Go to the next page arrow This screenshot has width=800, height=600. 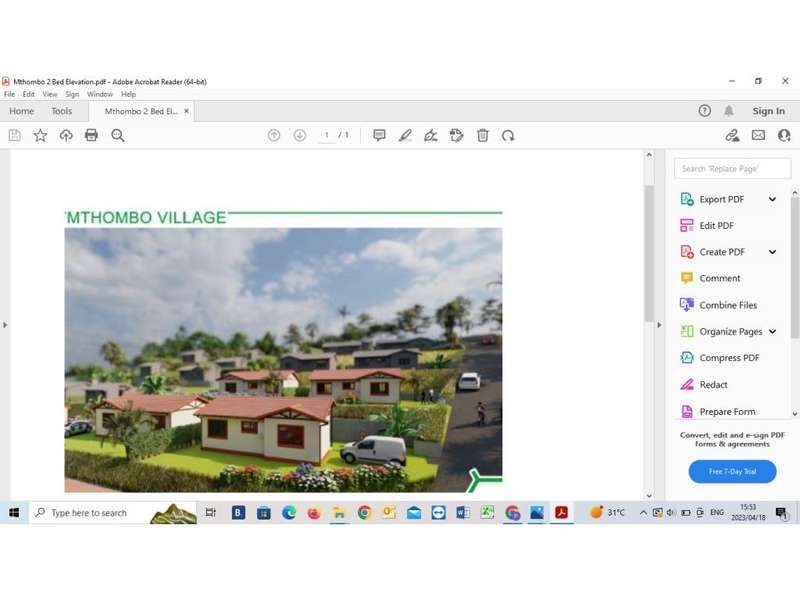coord(299,135)
